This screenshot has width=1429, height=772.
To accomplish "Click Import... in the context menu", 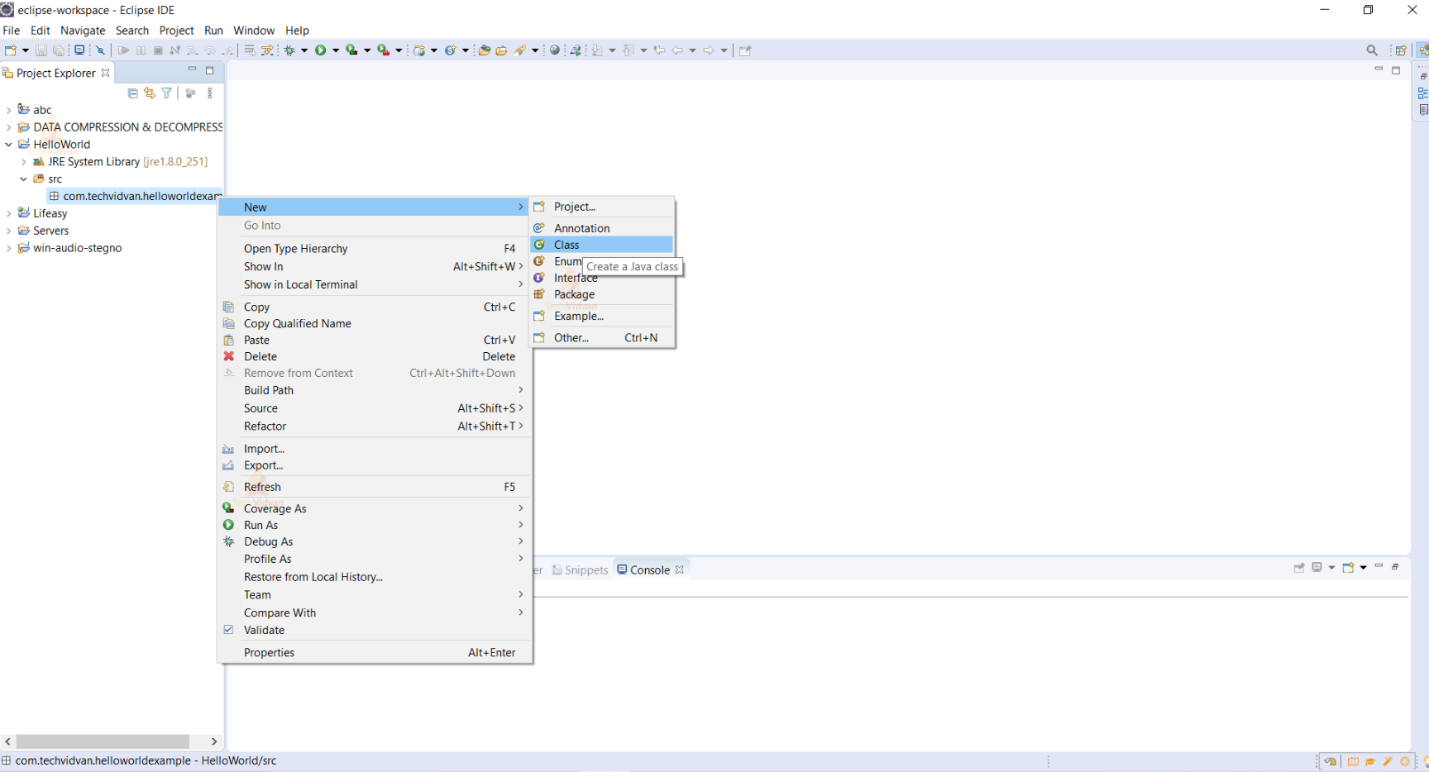I will point(375,449).
